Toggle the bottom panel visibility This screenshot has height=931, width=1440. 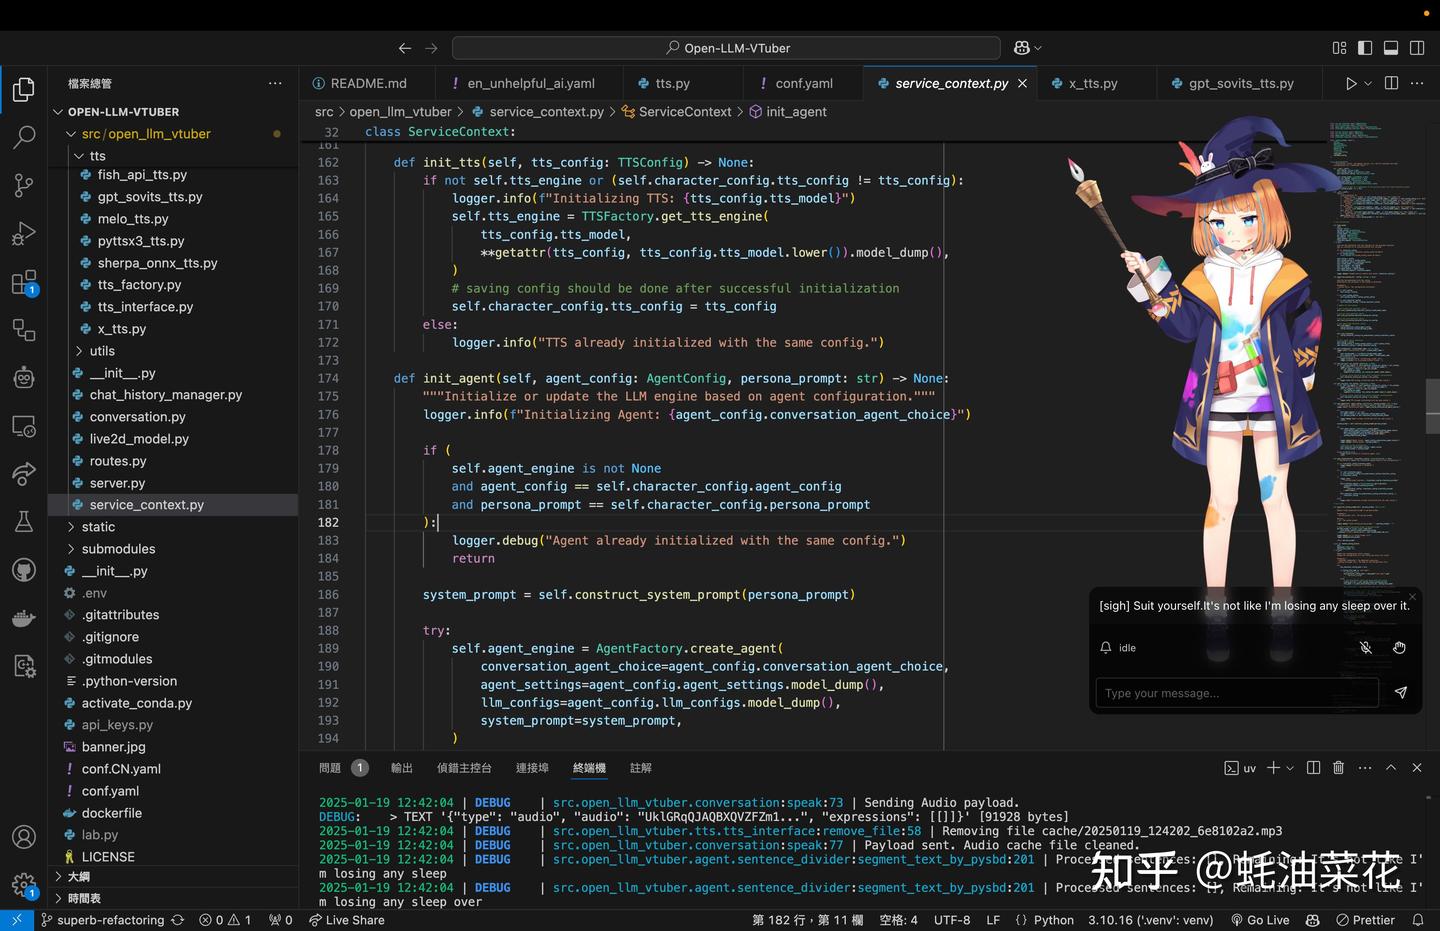1391,48
